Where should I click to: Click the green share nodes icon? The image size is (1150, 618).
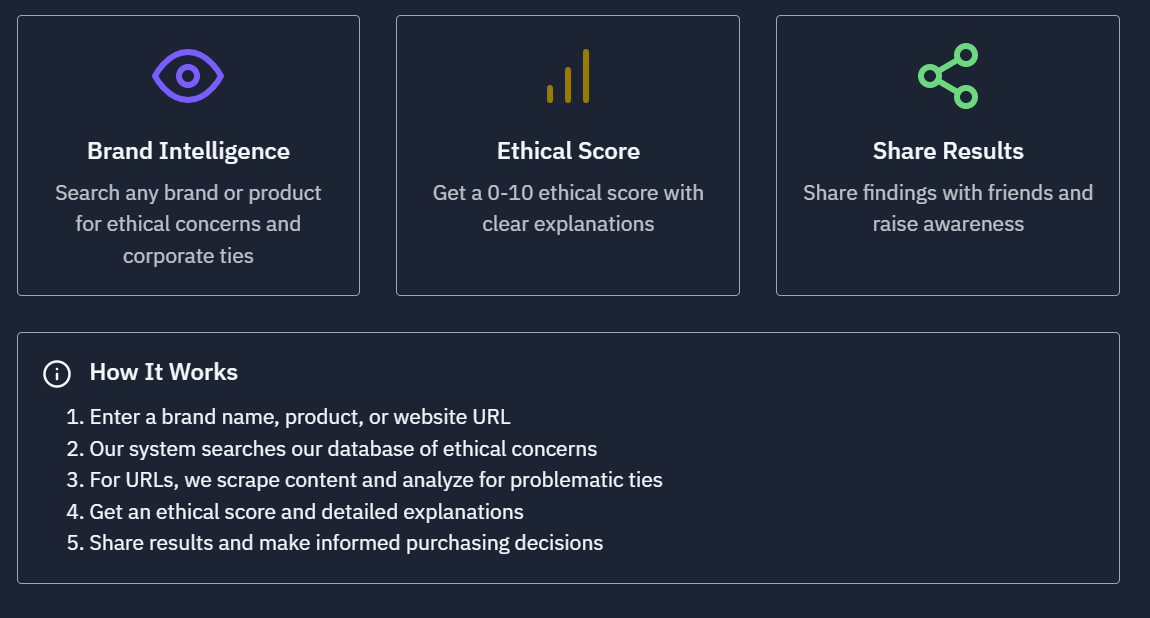pos(948,76)
